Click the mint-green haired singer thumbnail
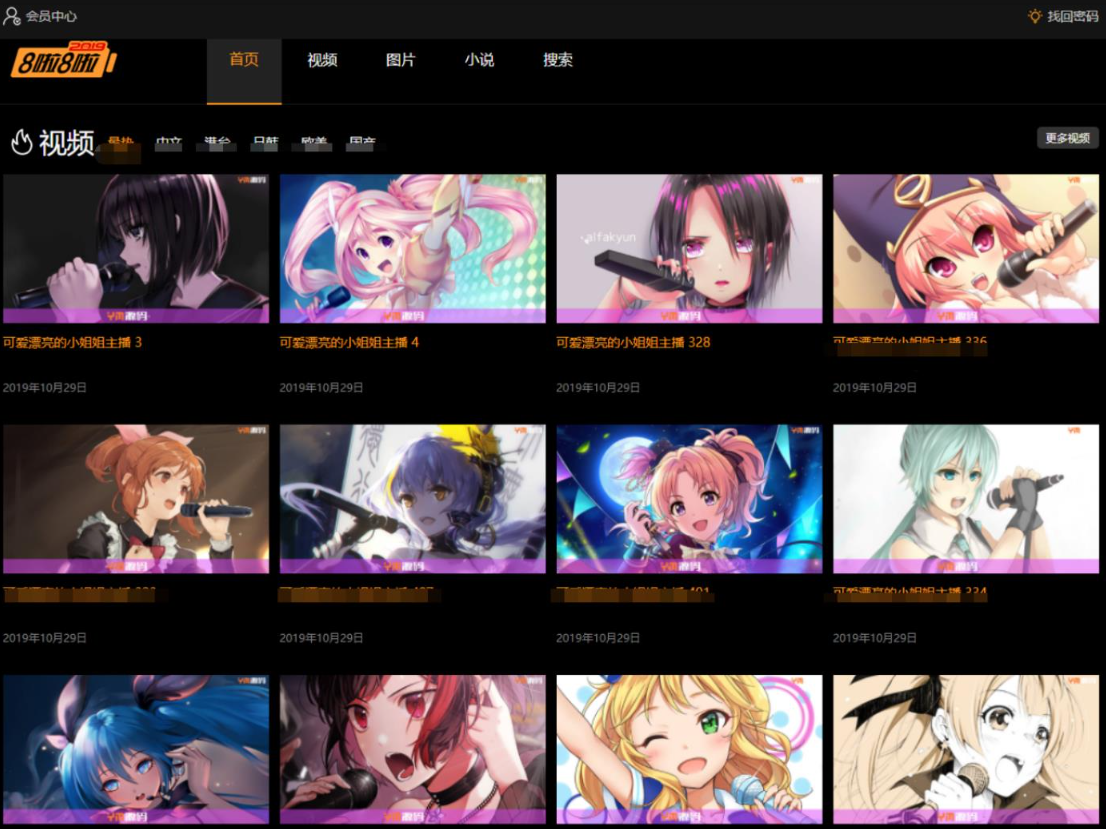 click(965, 497)
